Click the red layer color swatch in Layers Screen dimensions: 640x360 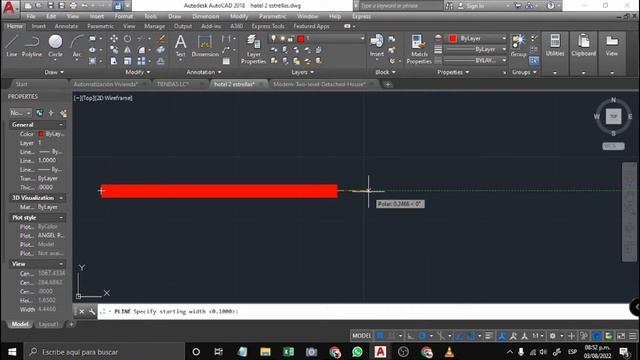click(301, 39)
